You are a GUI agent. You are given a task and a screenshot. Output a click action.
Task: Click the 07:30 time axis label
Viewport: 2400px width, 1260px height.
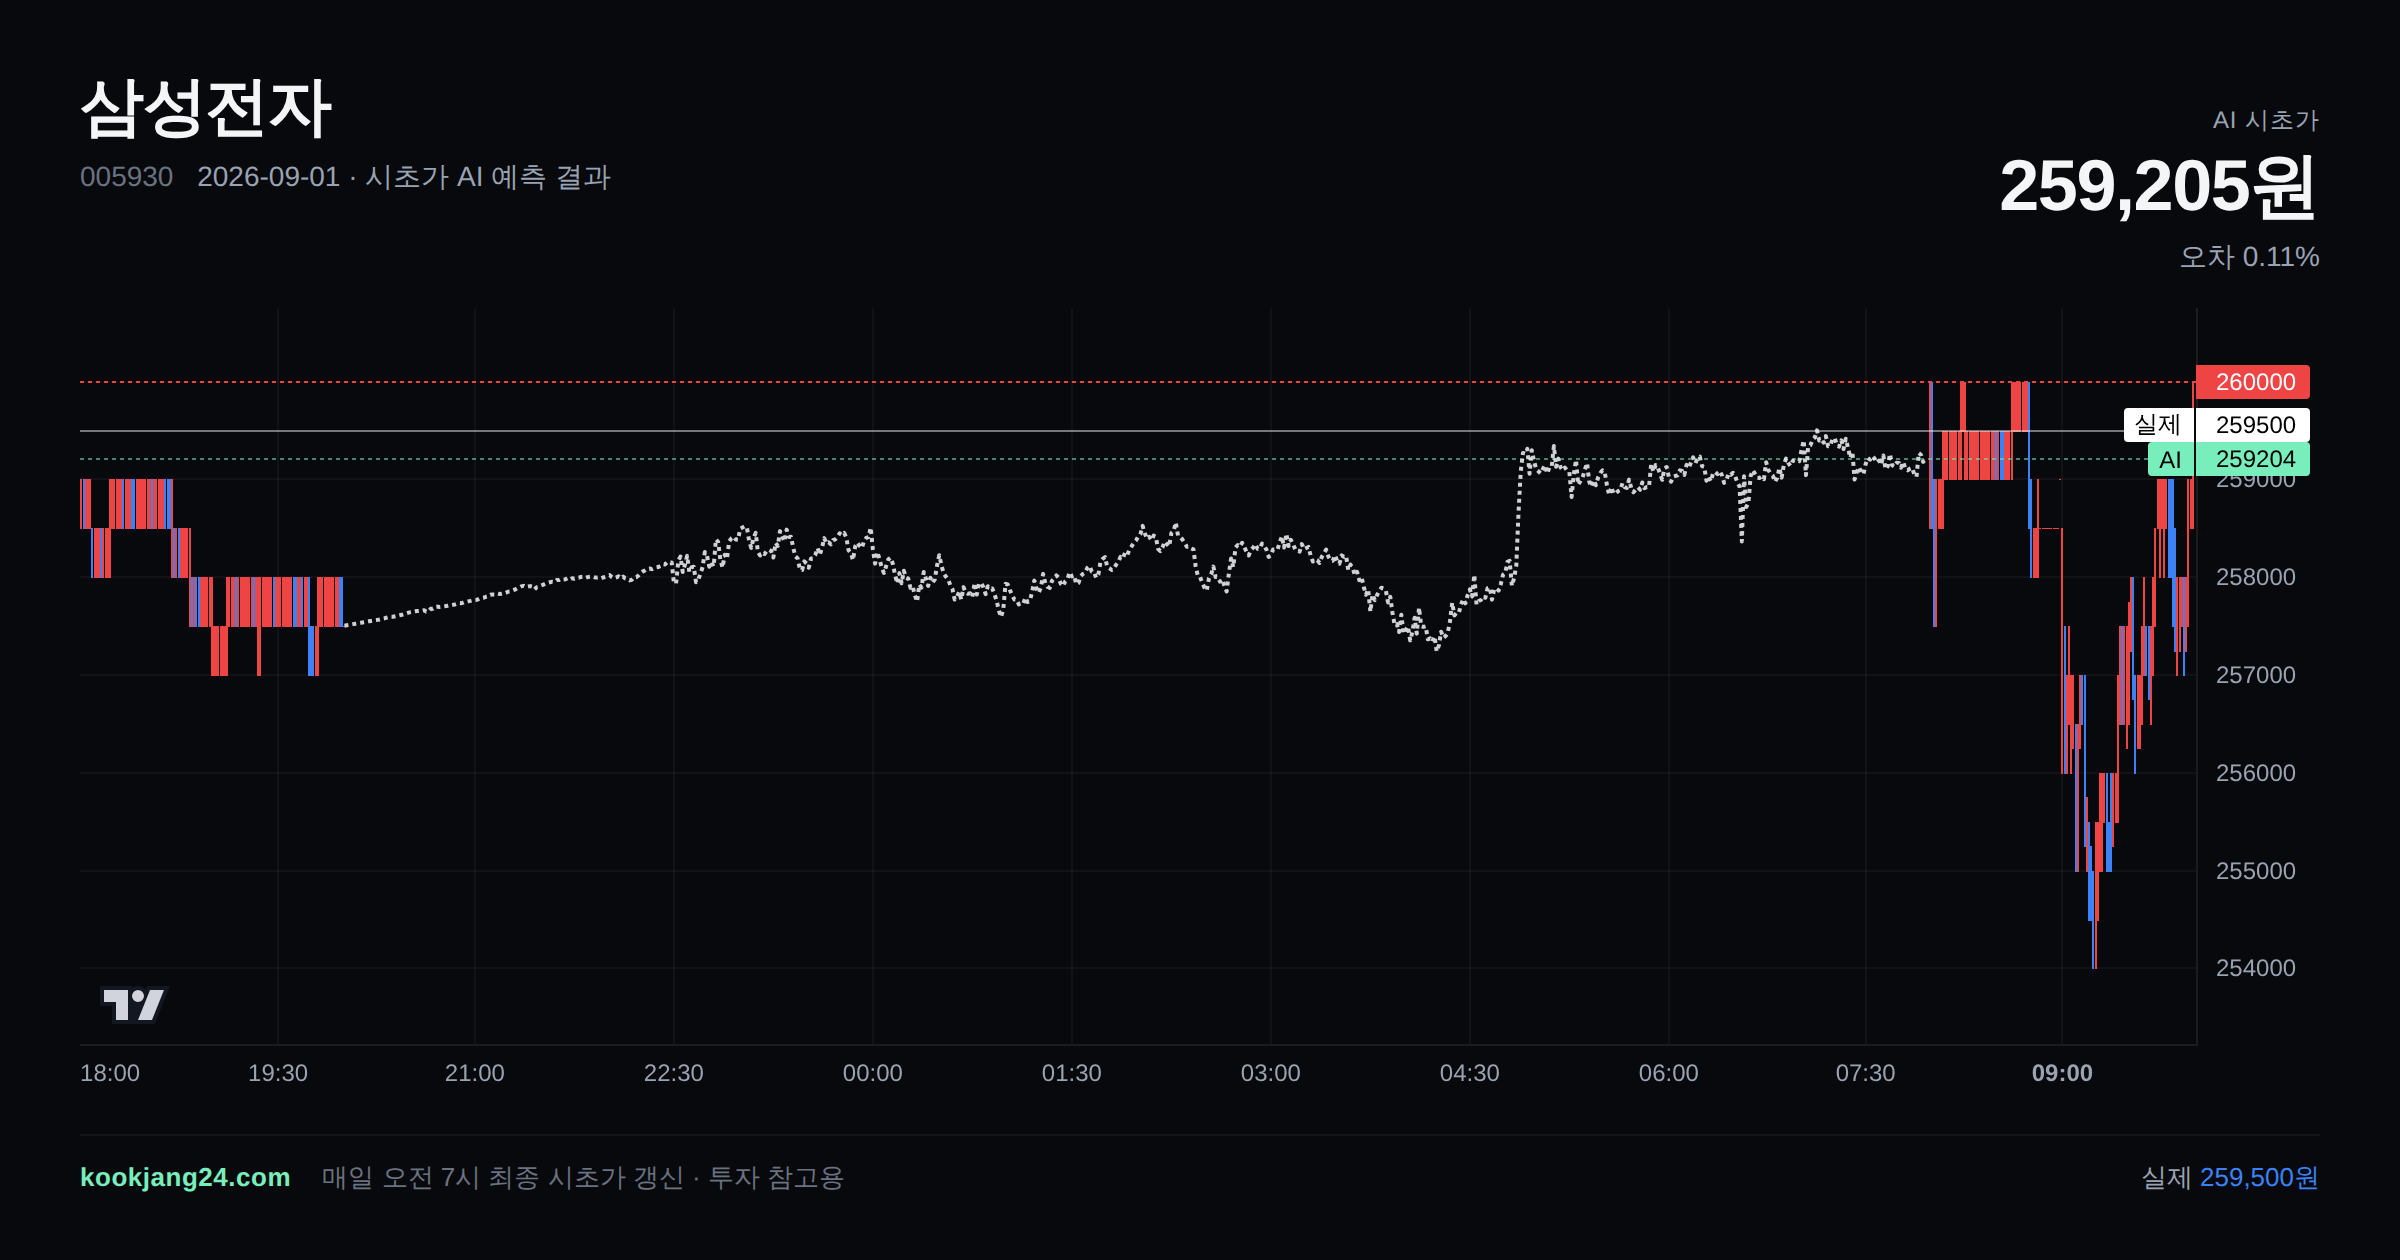pos(1865,1073)
